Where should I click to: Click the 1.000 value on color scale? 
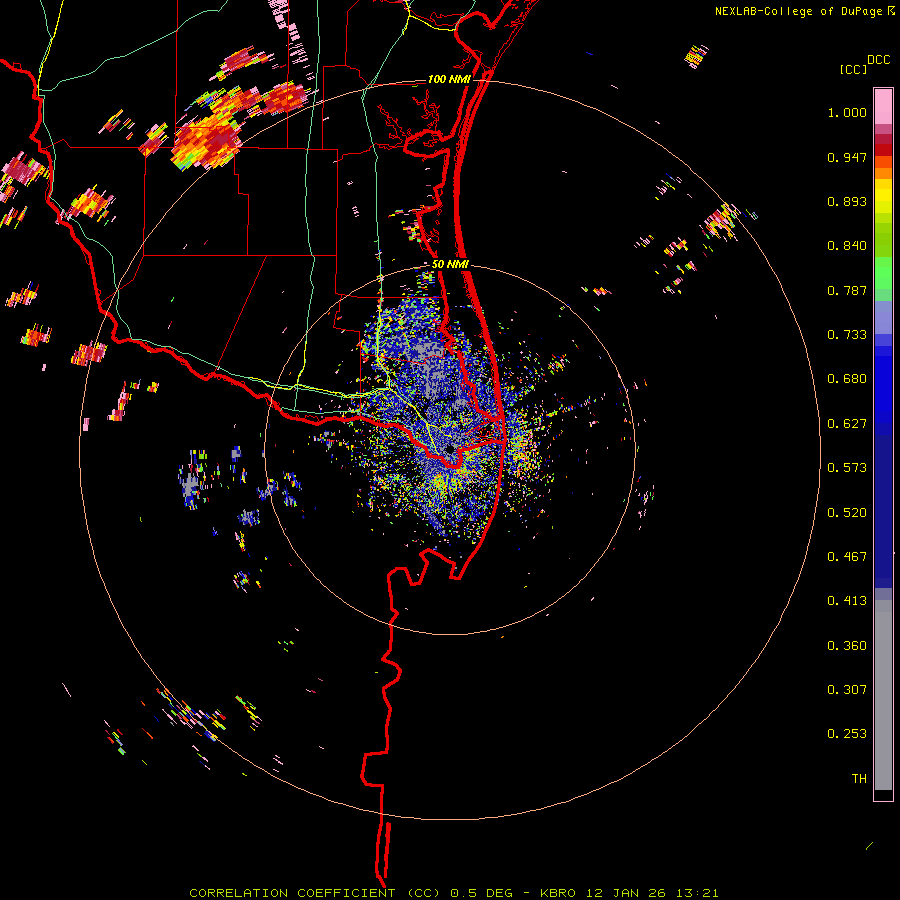(x=847, y=113)
